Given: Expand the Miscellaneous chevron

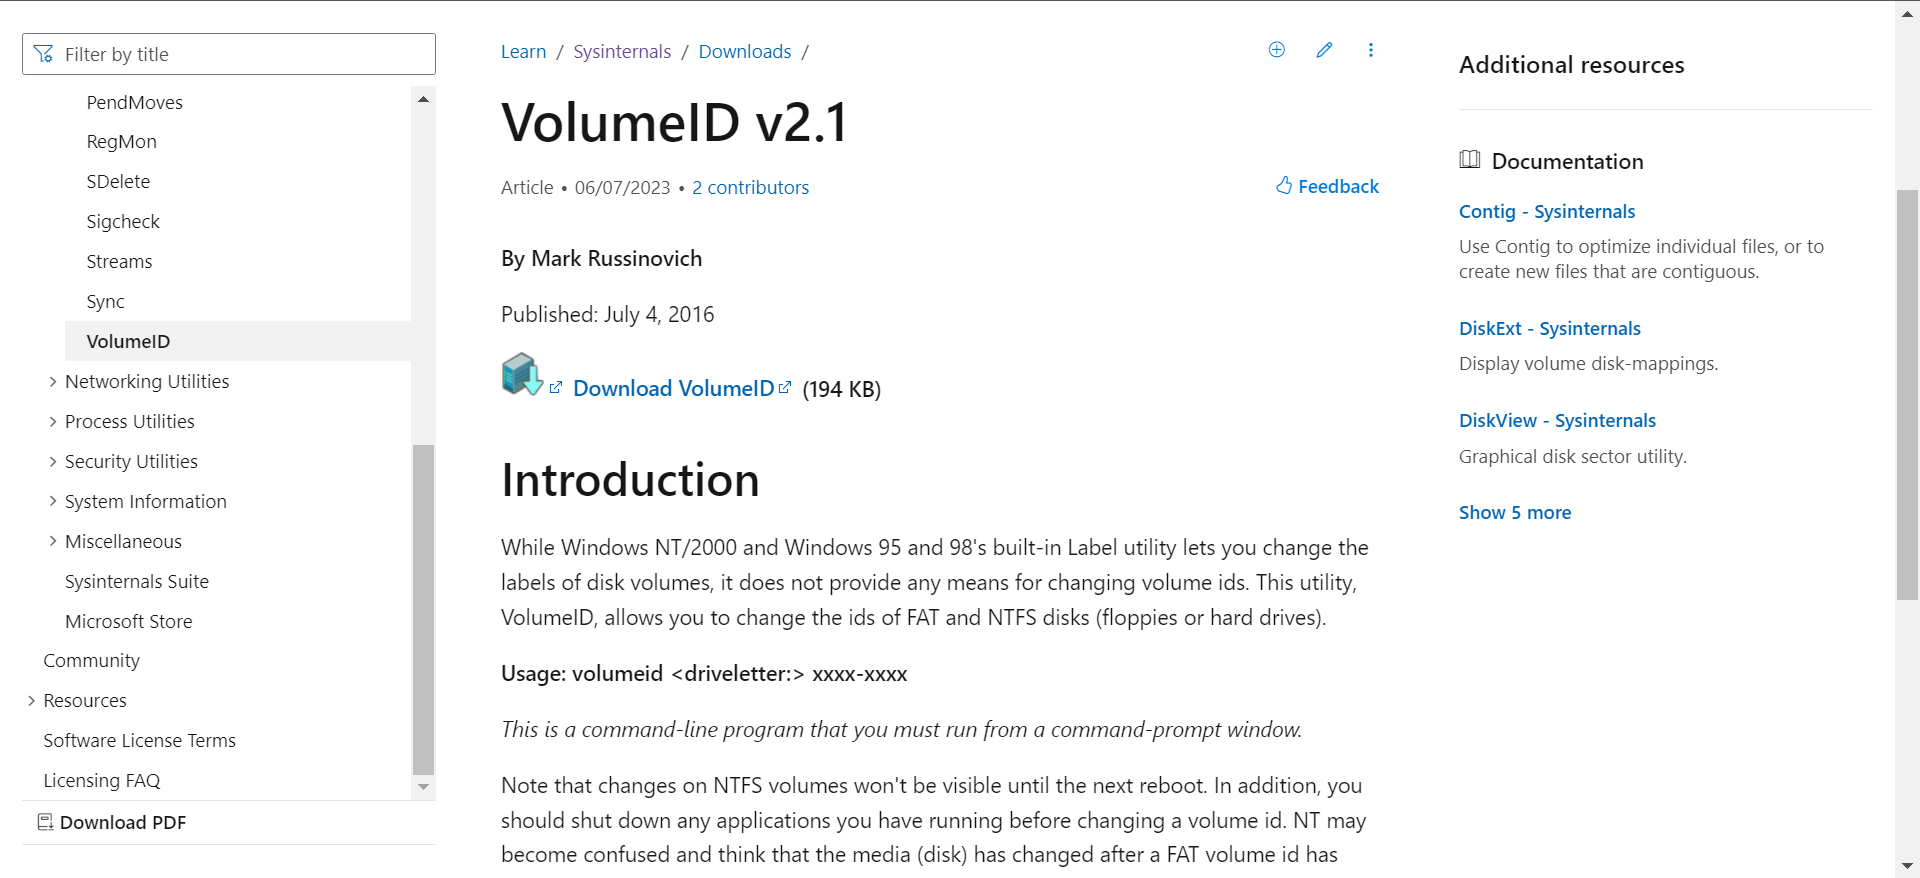Looking at the screenshot, I should click(53, 541).
